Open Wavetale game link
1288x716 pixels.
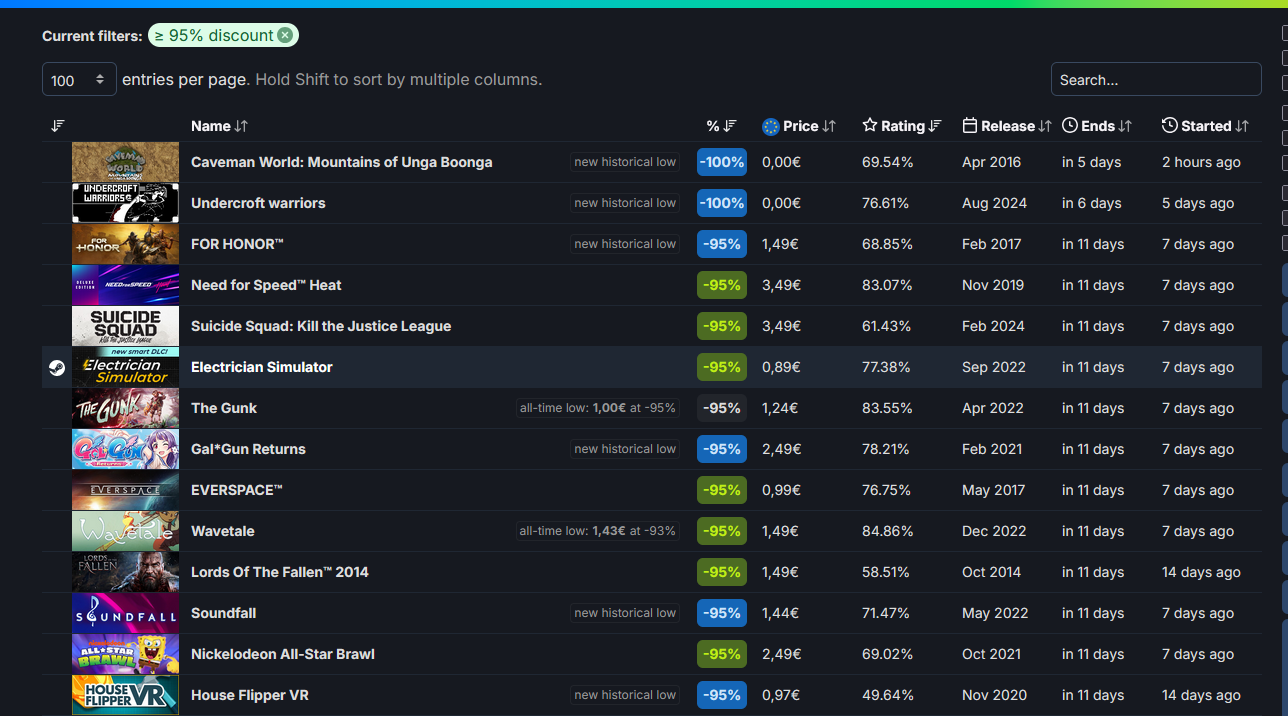click(x=223, y=531)
